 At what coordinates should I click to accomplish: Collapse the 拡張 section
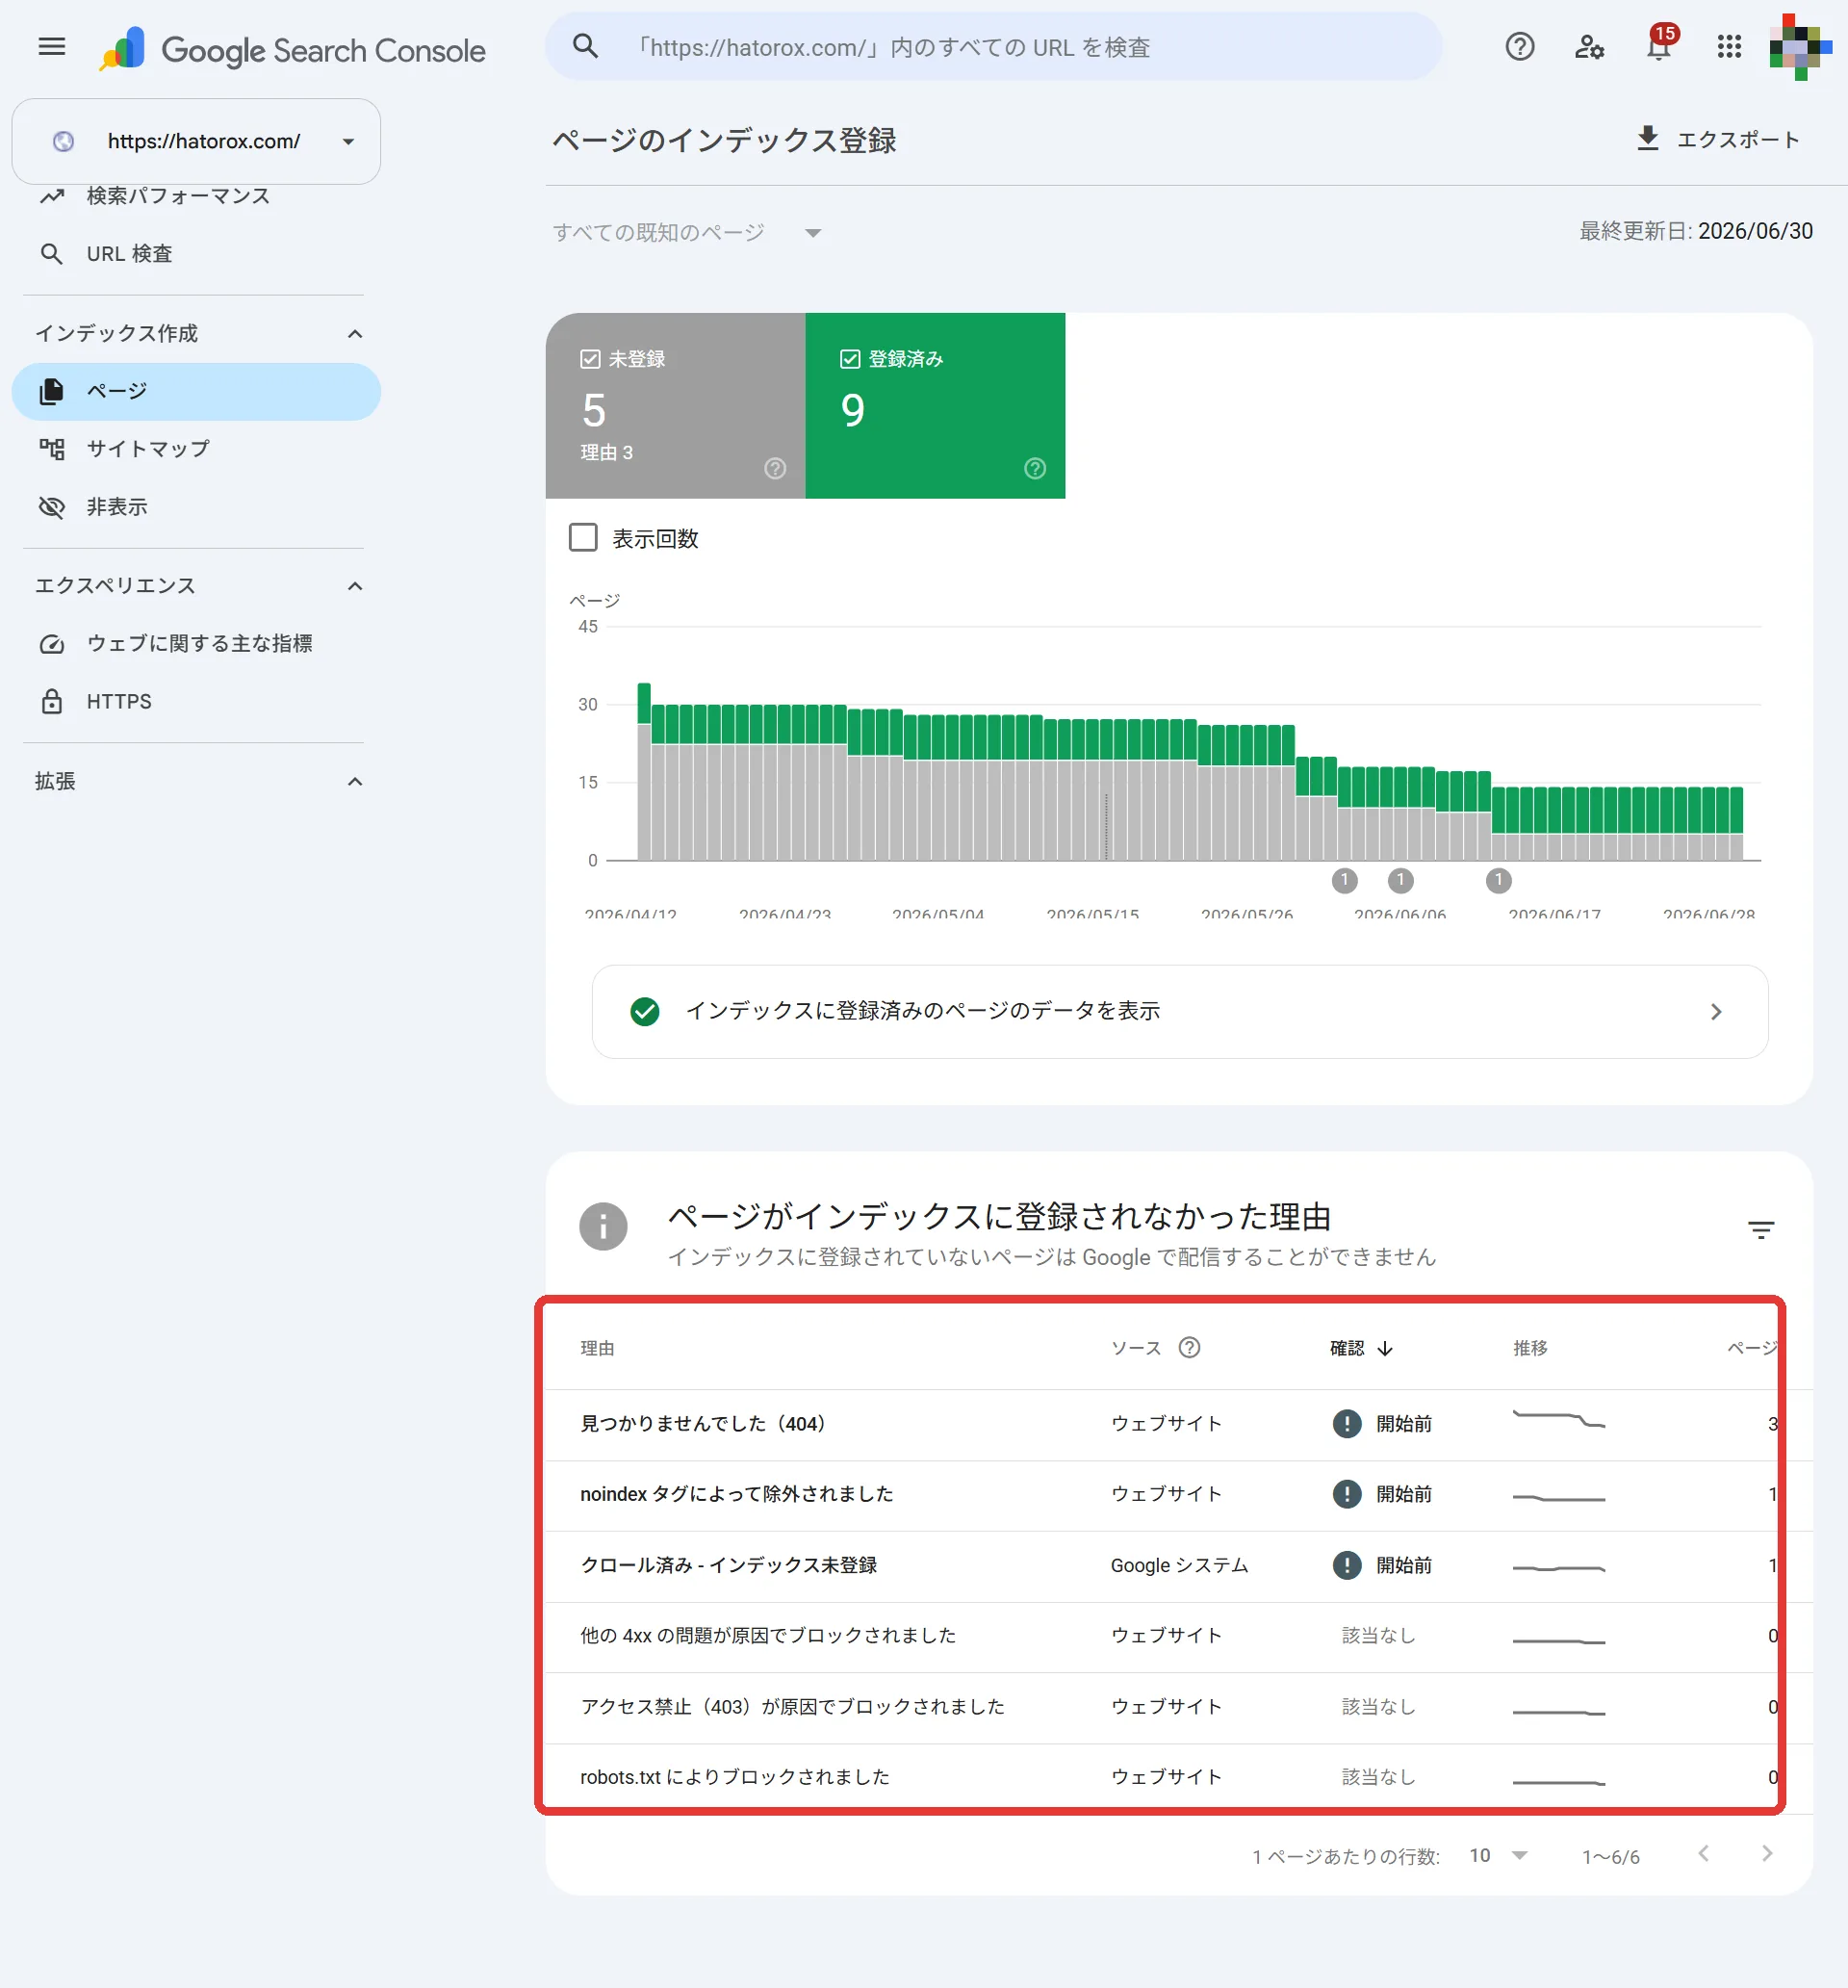point(355,782)
